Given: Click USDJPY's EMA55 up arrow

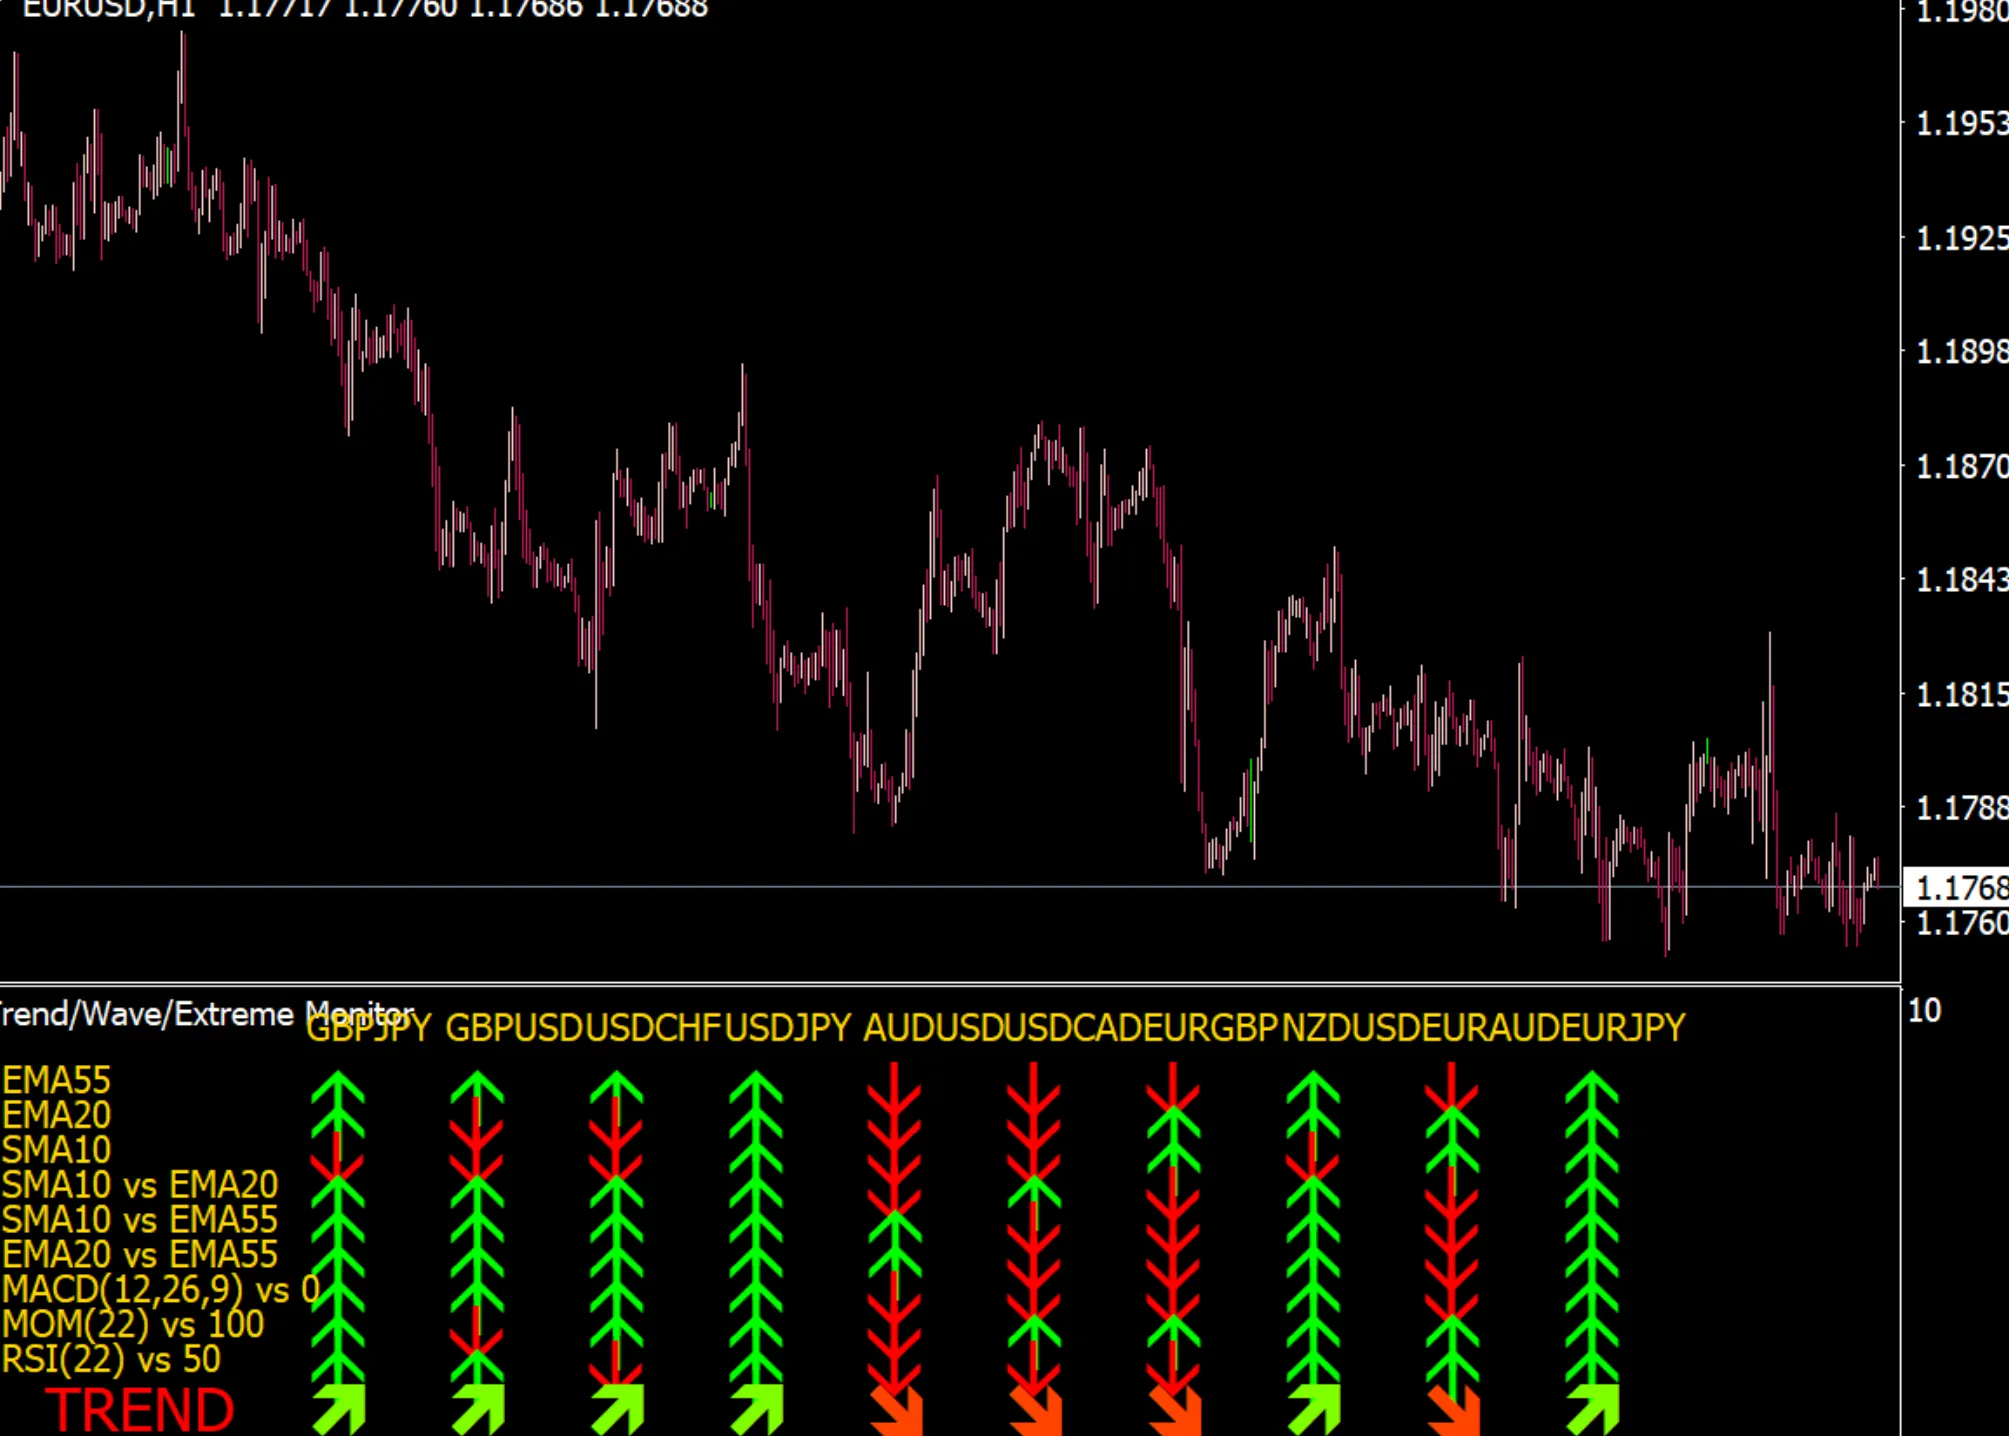Looking at the screenshot, I should pyautogui.click(x=756, y=1088).
